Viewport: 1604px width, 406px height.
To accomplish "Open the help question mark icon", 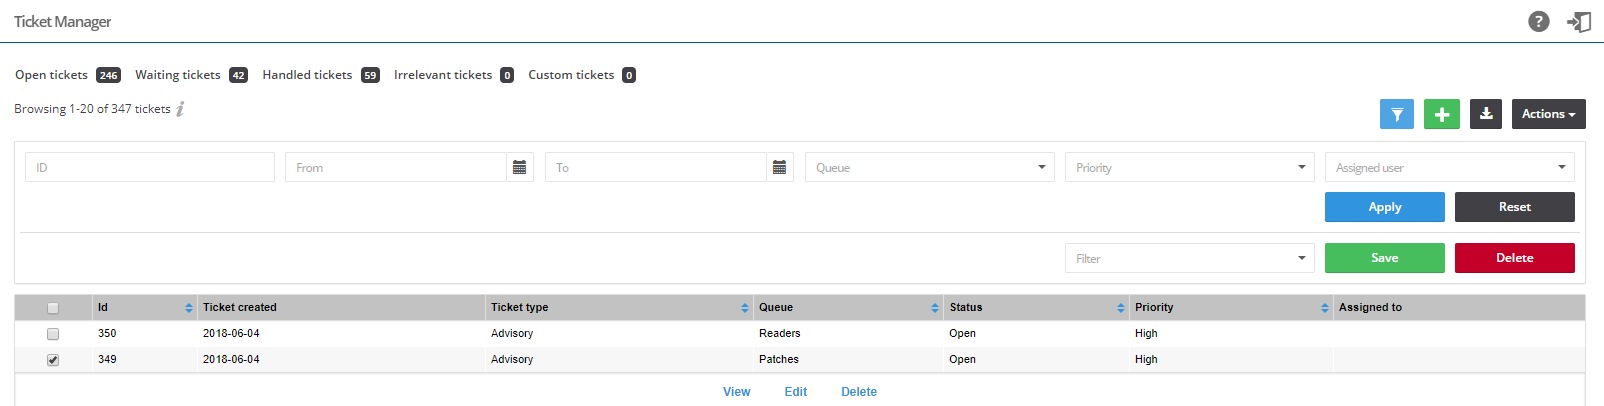I will [1538, 21].
